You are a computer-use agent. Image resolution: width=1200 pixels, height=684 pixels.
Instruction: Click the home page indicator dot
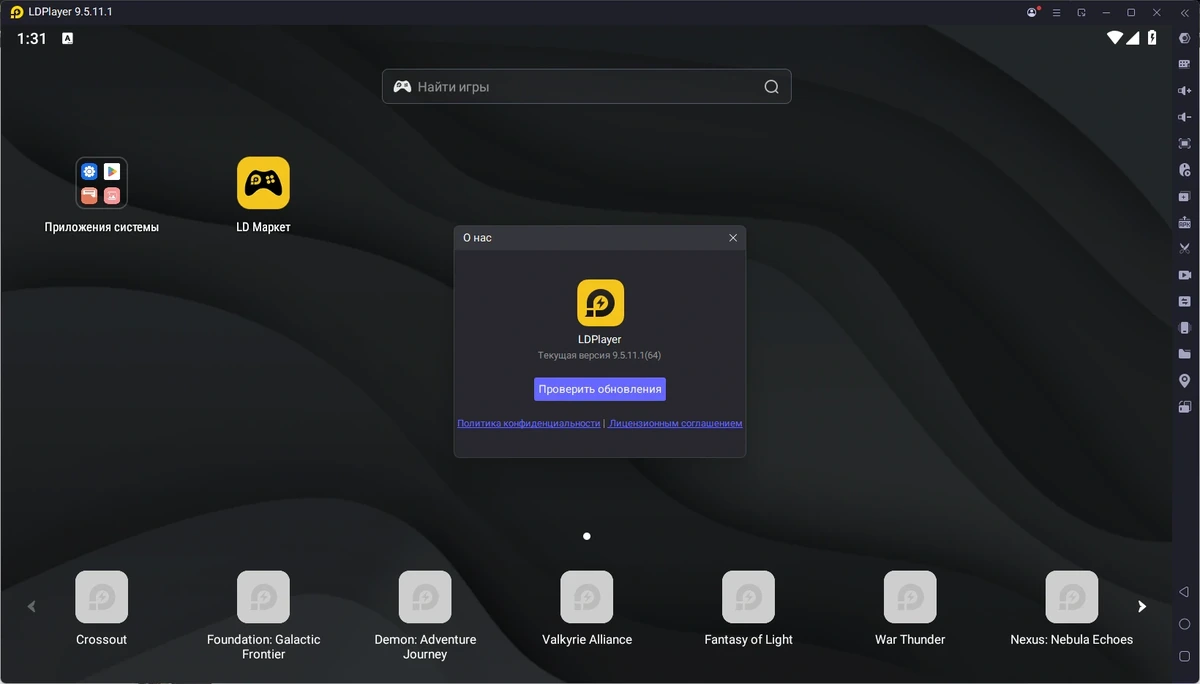coord(587,536)
